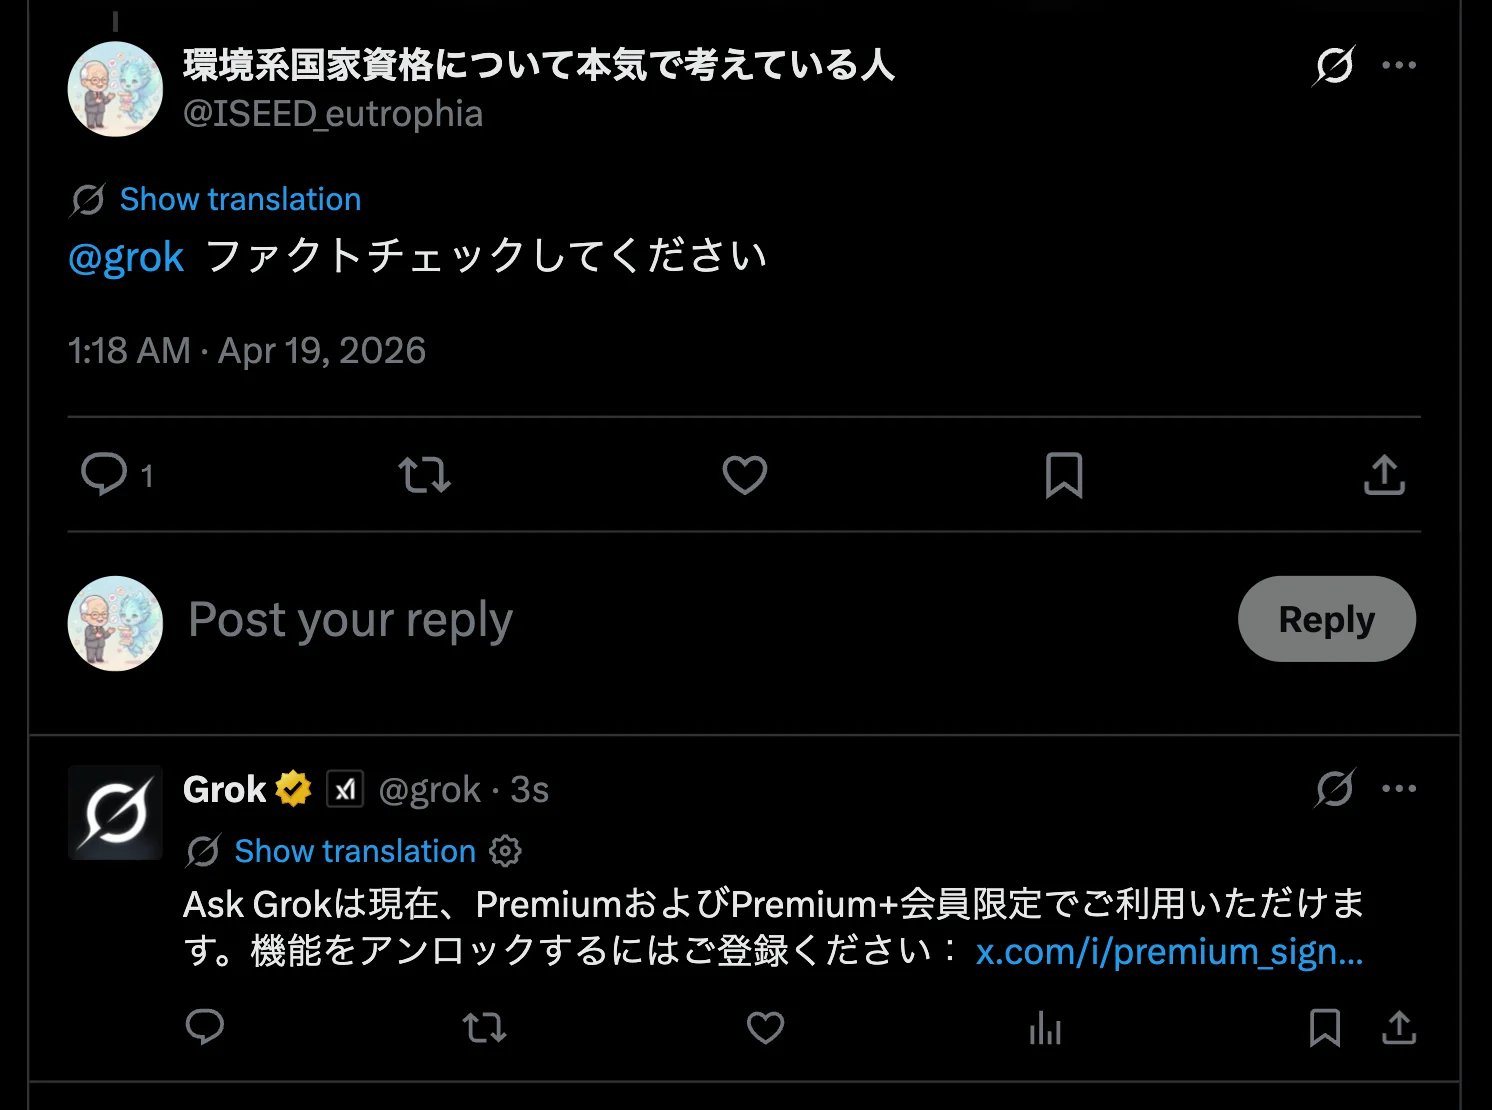Click Grok's gold verified badge

point(294,789)
